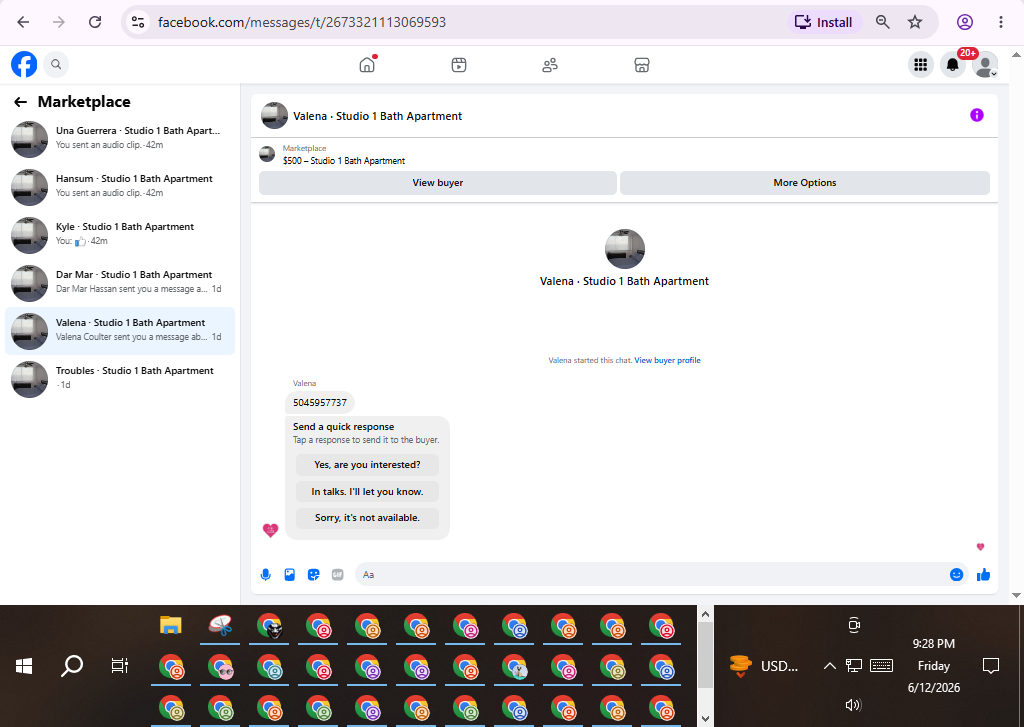Open the Chrome profile icon

click(x=965, y=22)
